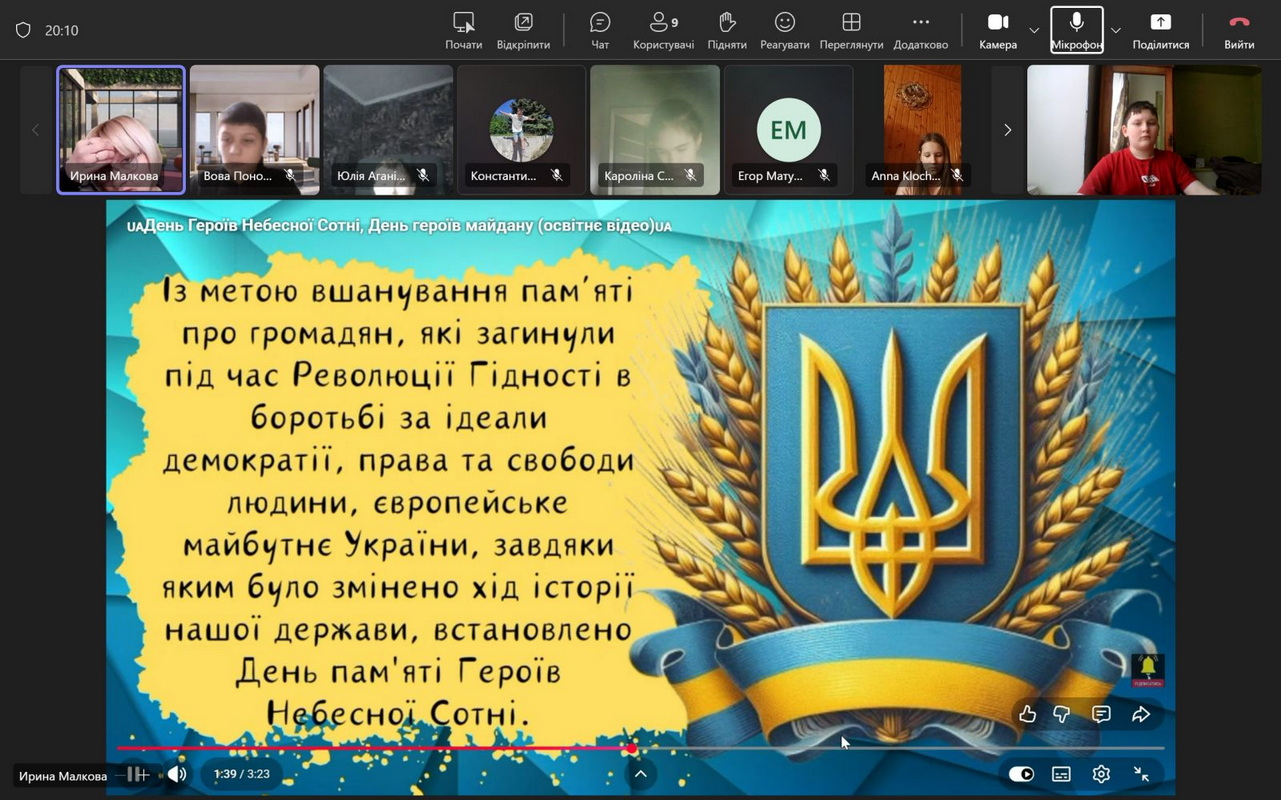The image size is (1281, 800).
Task: Expand the chevron-up panel in video player
Action: click(x=641, y=774)
